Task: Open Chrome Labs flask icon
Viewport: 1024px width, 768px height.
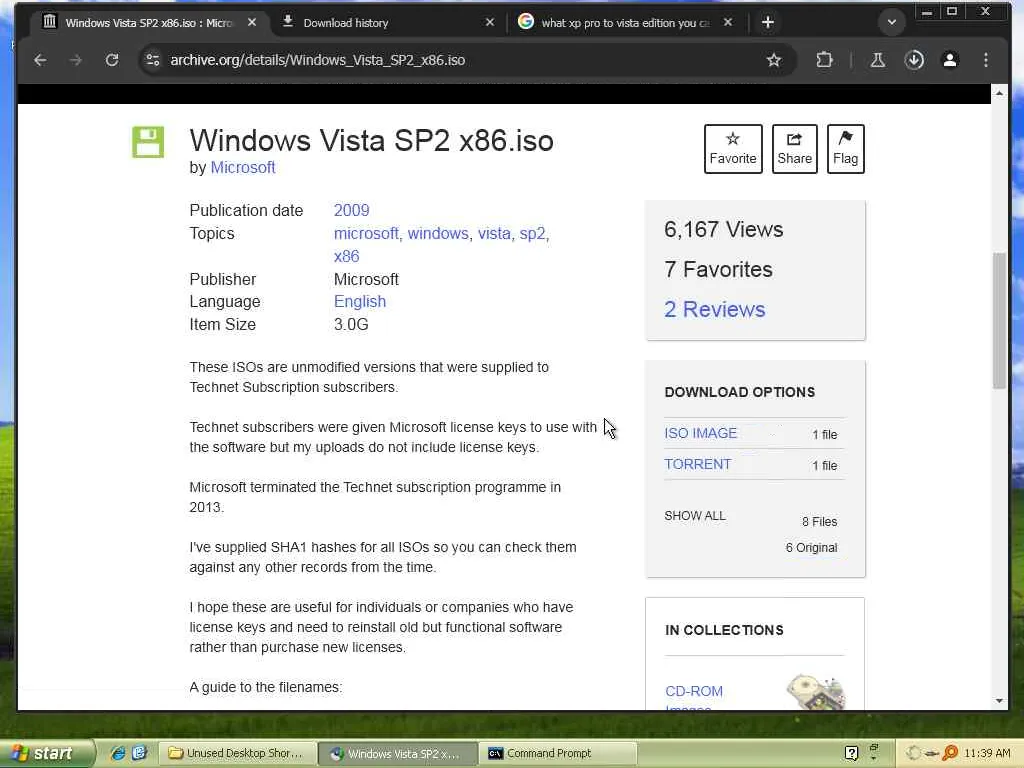Action: pos(878,60)
